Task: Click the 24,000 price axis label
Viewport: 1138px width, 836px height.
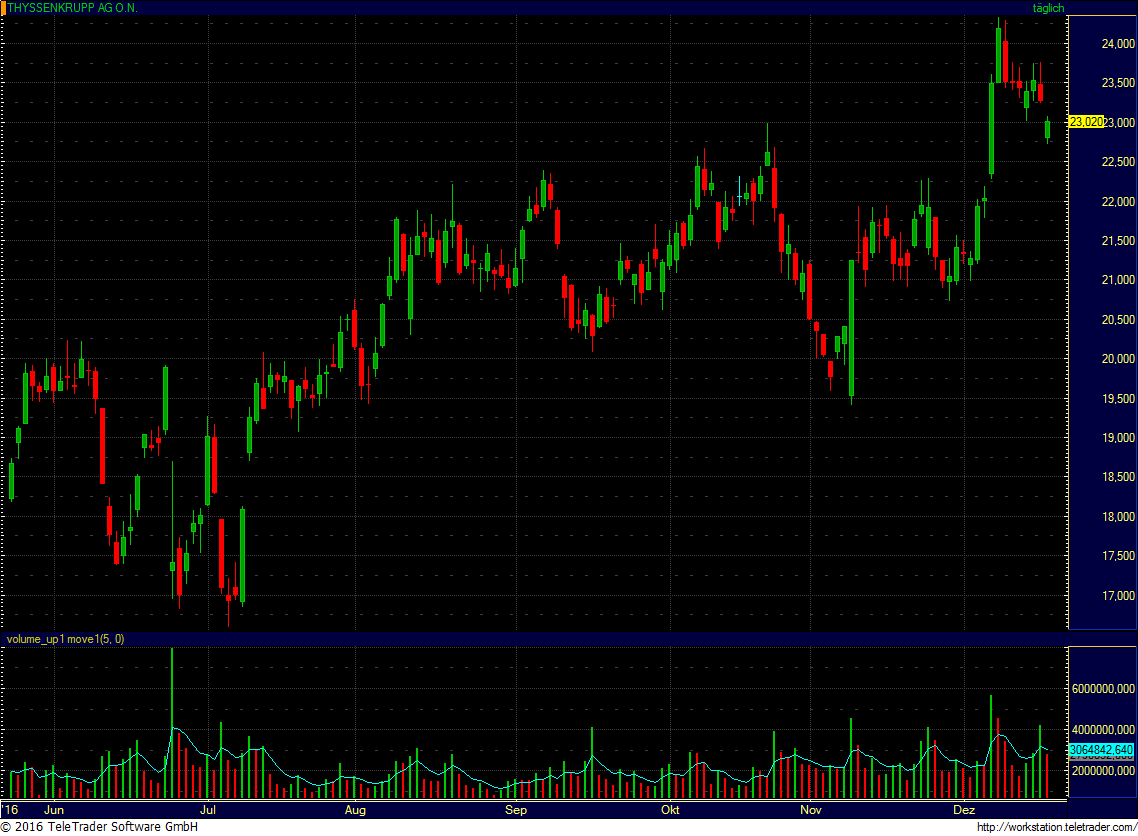Action: pos(1118,44)
